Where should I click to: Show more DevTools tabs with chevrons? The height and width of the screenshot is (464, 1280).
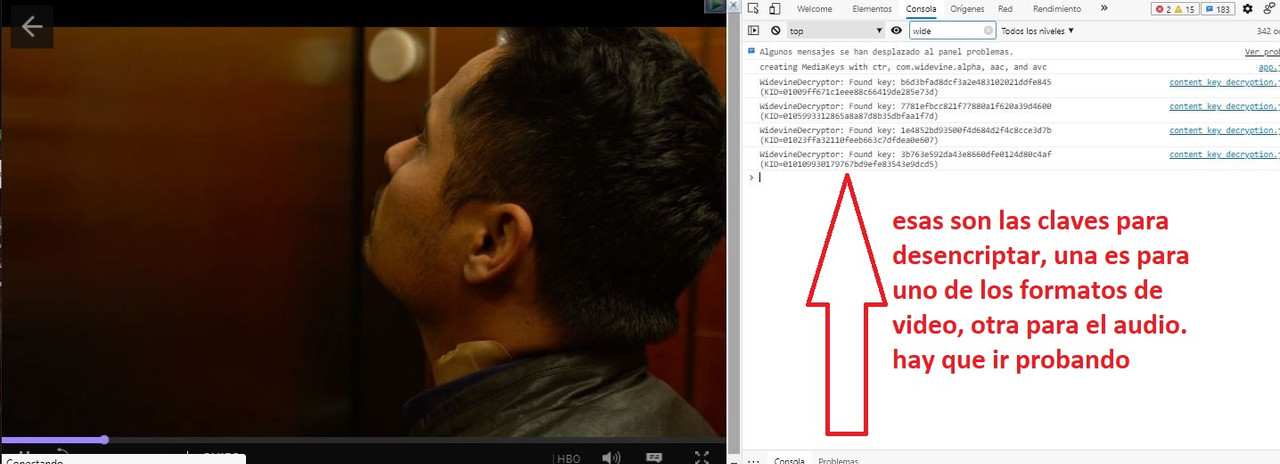(1104, 9)
